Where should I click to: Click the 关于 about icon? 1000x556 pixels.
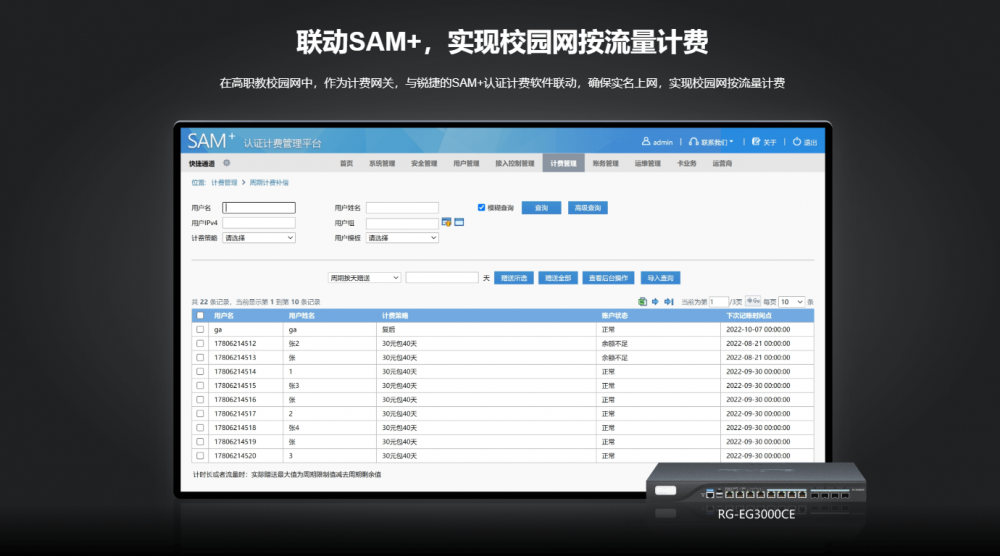756,142
